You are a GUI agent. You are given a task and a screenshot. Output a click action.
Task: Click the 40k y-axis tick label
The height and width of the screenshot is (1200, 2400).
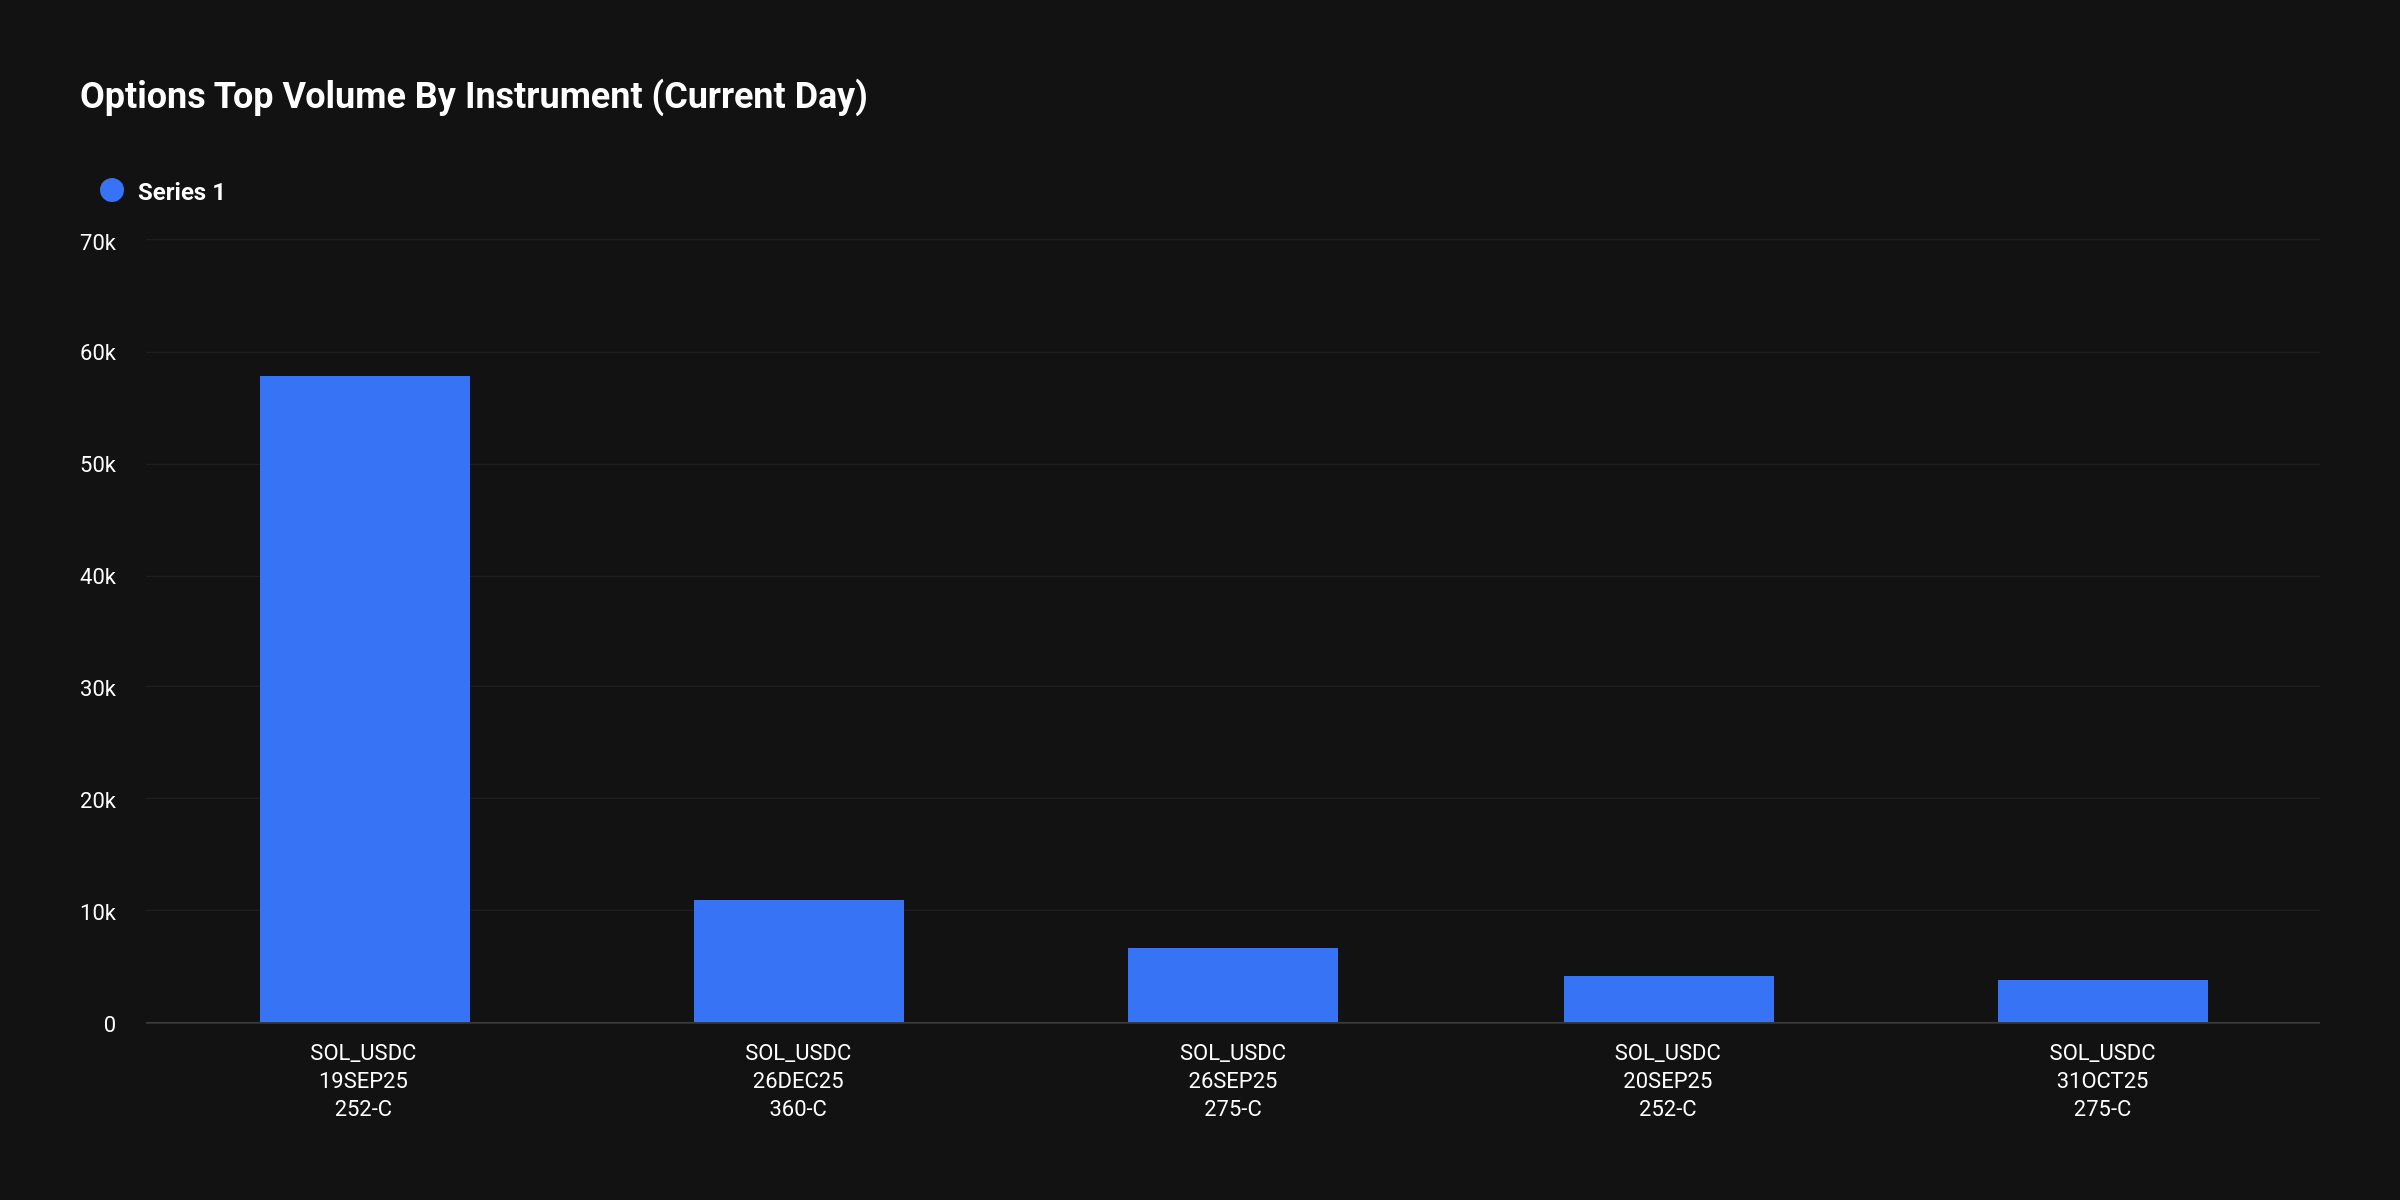(98, 577)
